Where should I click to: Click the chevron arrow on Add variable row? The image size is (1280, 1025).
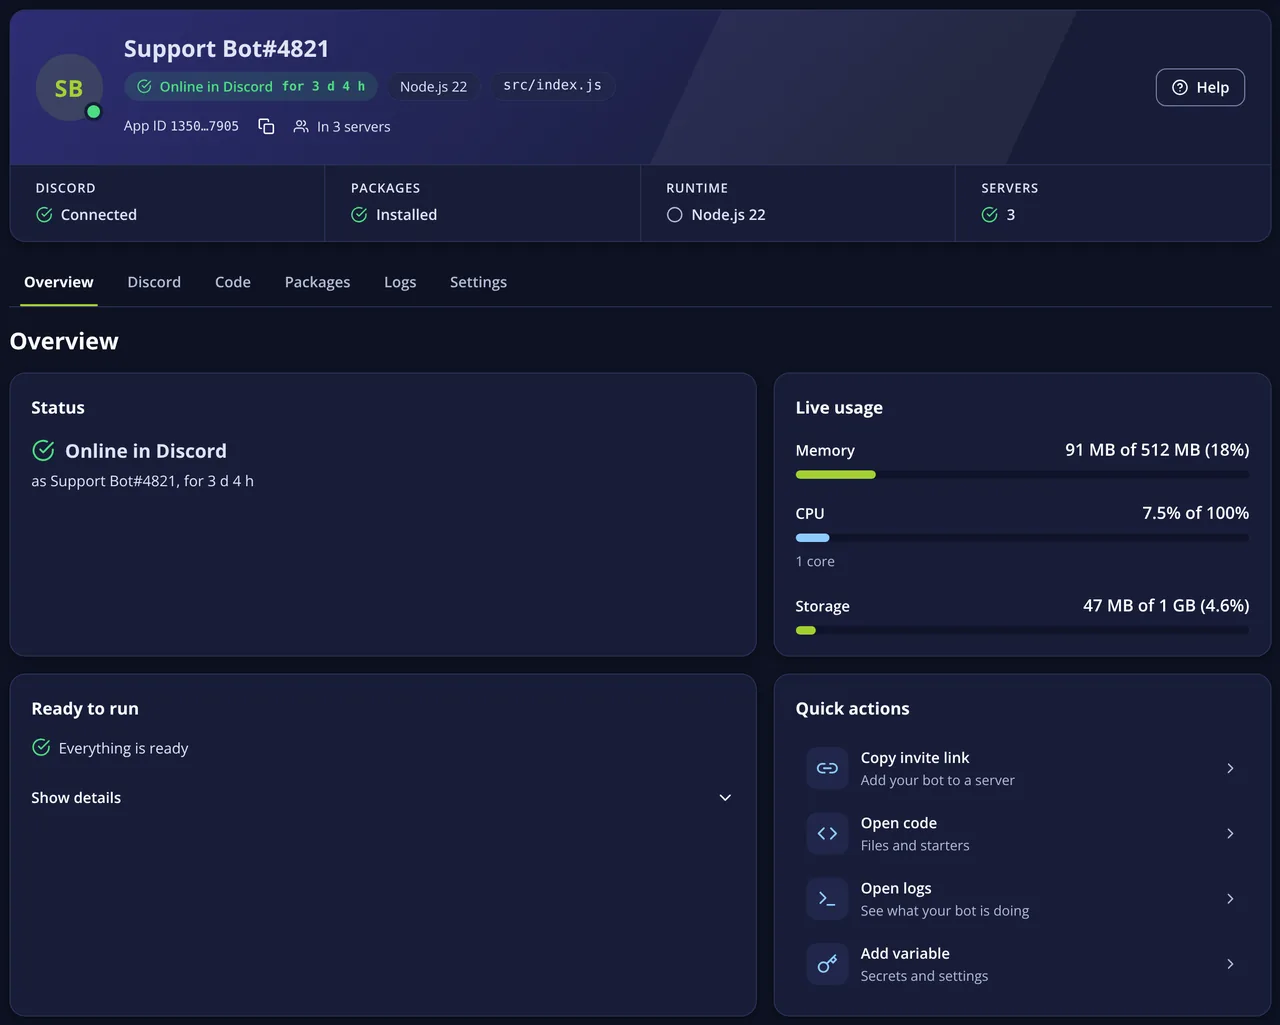(x=1230, y=964)
